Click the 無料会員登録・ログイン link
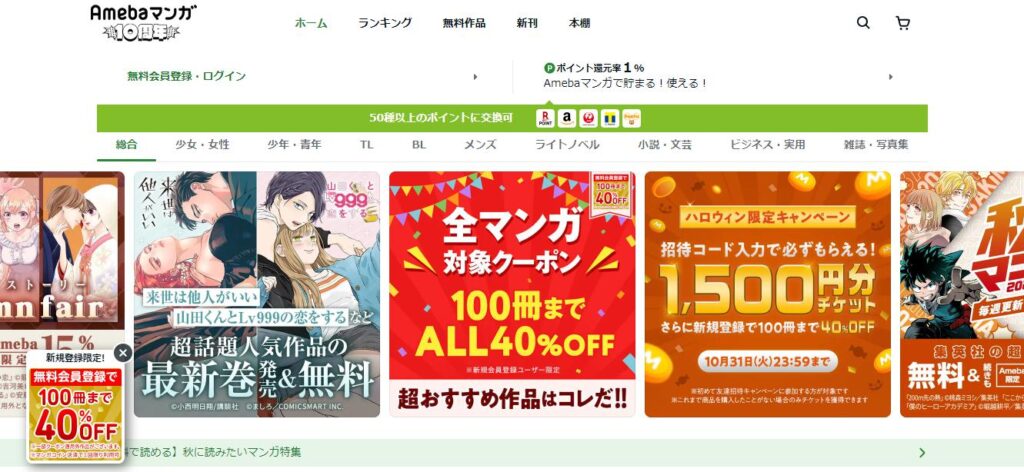The image size is (1024, 472). 187,76
